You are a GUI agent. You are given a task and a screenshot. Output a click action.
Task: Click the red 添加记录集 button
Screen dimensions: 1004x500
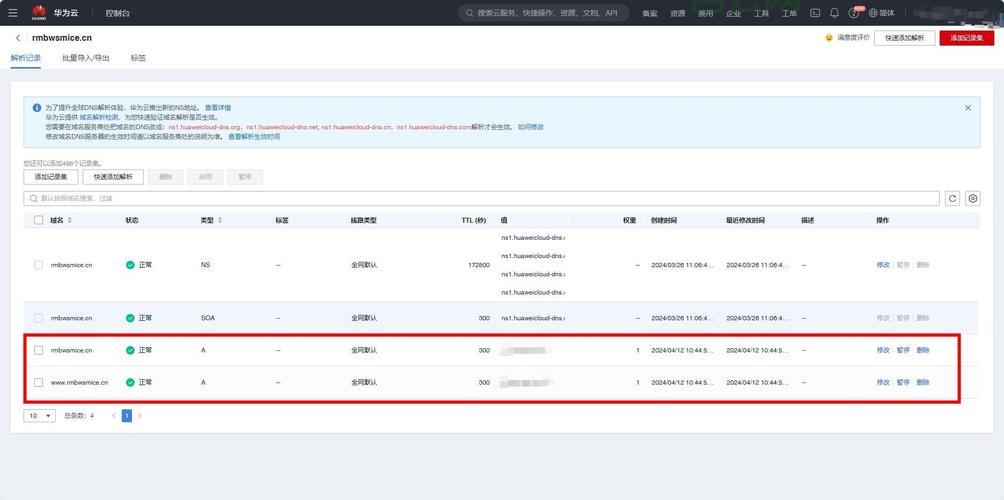[966, 38]
